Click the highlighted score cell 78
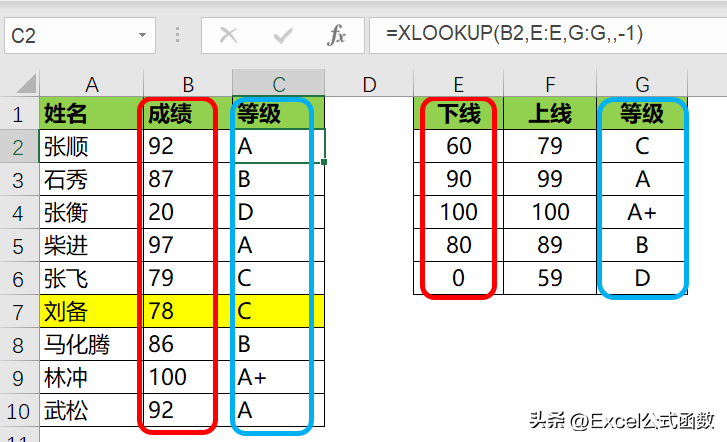Screen dimensions: 727x442 188,311
